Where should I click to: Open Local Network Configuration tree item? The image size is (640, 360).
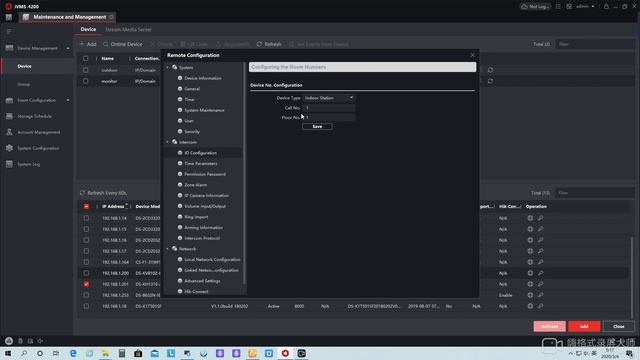(212, 260)
